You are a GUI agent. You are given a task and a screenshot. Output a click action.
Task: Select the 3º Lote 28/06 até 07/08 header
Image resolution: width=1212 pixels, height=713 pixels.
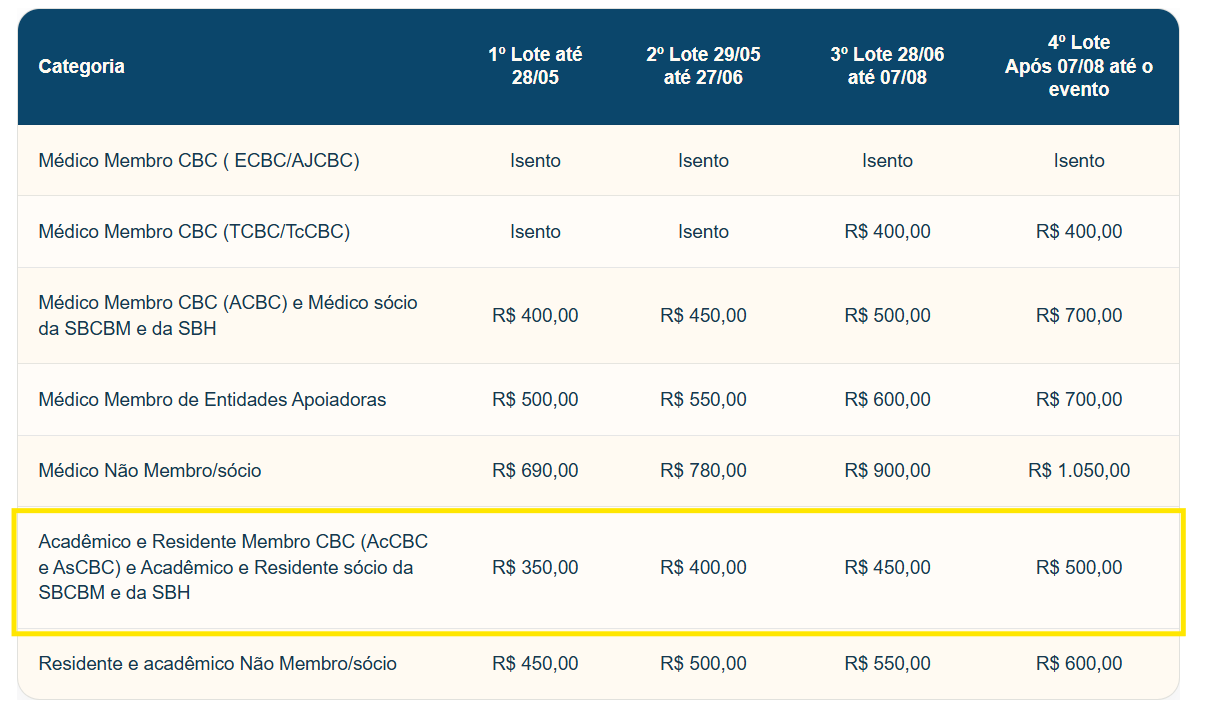coord(887,66)
